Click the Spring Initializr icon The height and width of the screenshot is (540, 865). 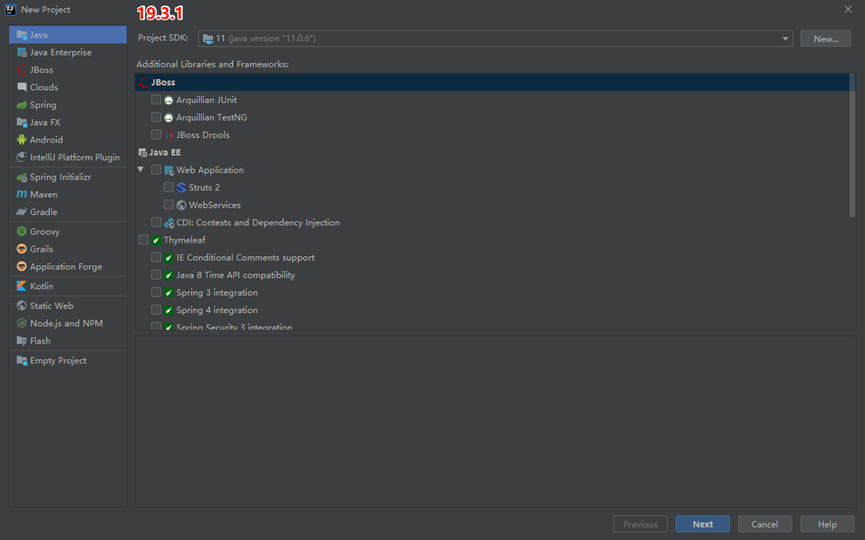[x=22, y=177]
